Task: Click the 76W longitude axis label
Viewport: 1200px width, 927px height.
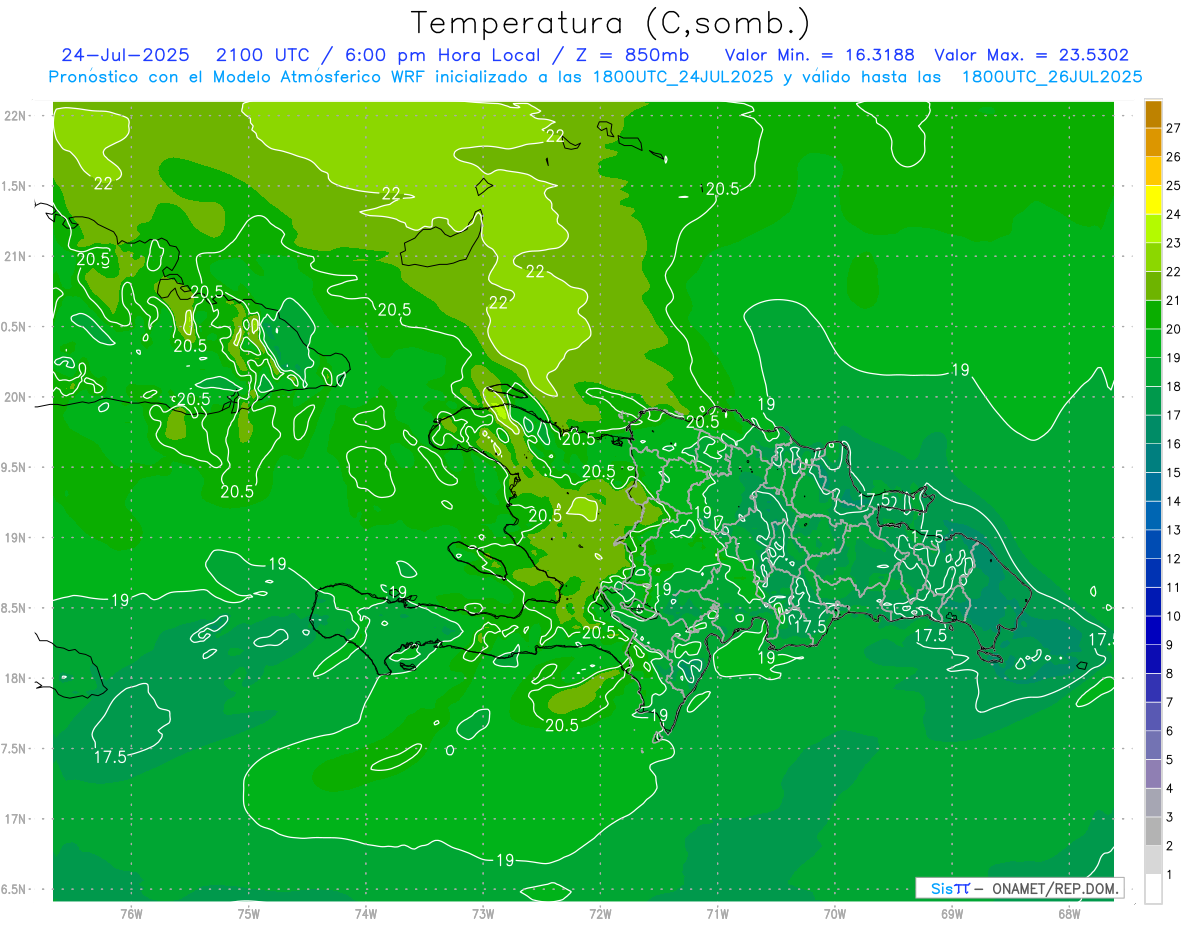Action: coord(131,913)
